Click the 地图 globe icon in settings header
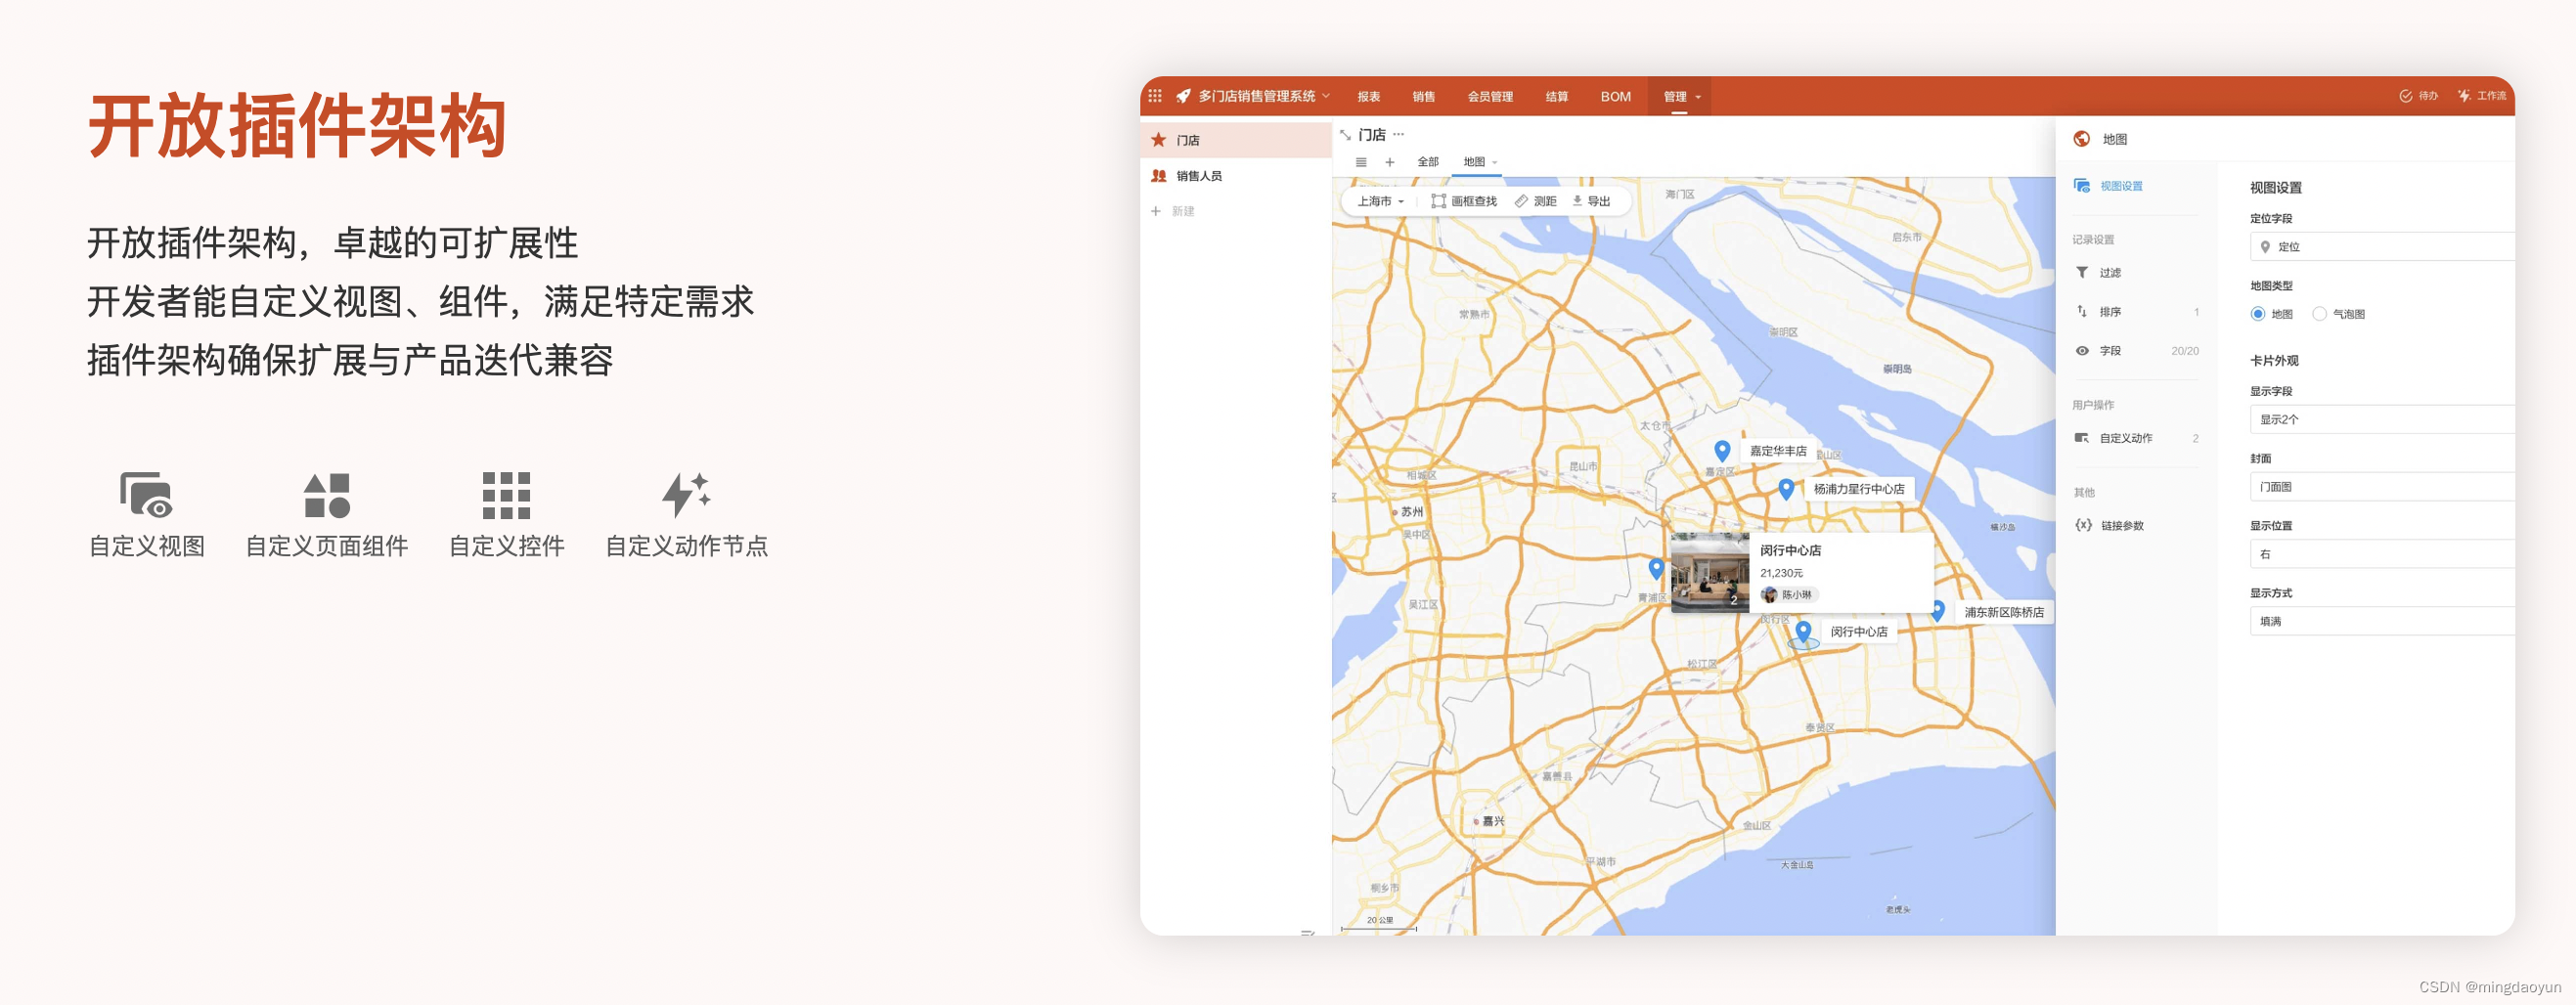Screen dimensions: 2576x1005 (2081, 139)
